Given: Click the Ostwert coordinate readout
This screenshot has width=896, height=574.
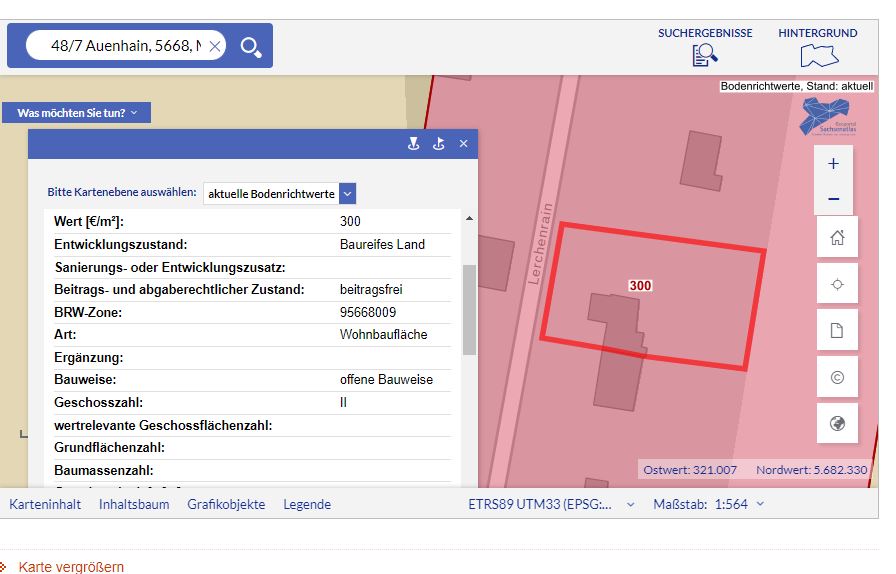Looking at the screenshot, I should [690, 470].
